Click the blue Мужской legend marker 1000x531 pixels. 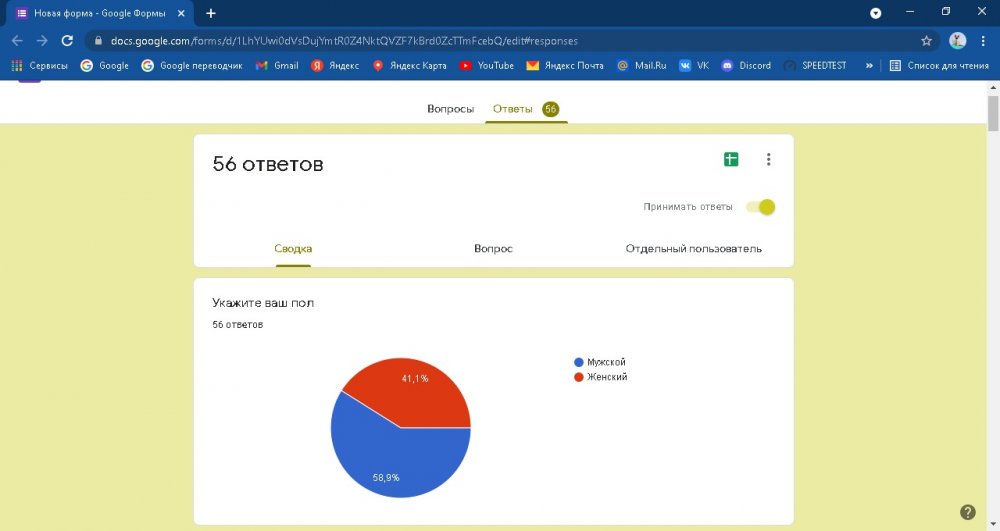(579, 362)
